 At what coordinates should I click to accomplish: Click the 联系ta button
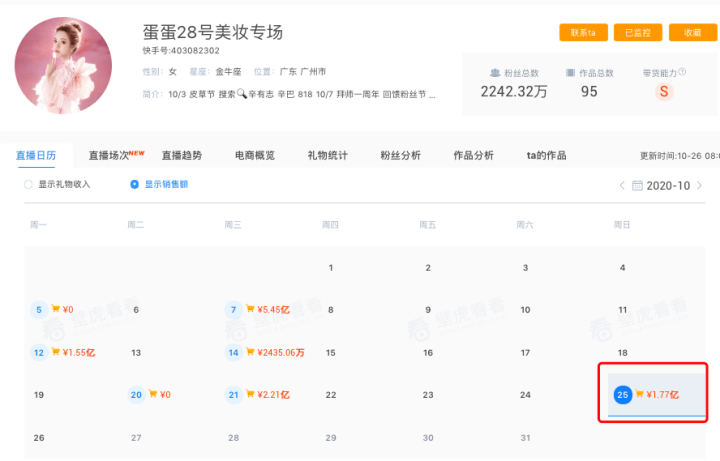583,33
